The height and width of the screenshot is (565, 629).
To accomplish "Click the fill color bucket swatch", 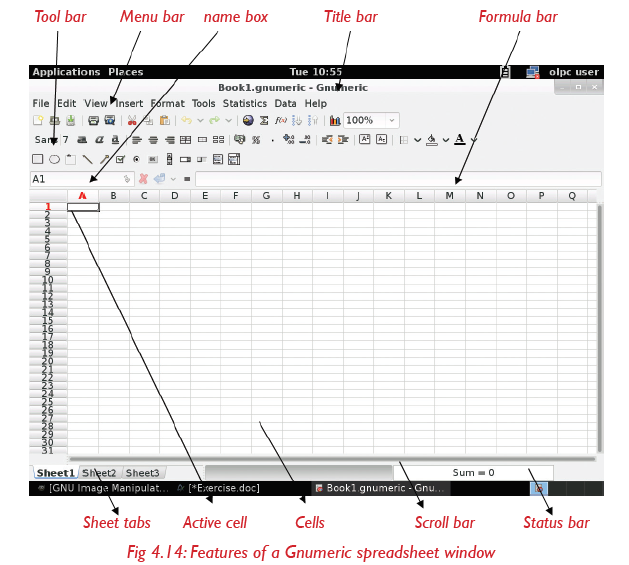I will pyautogui.click(x=432, y=140).
